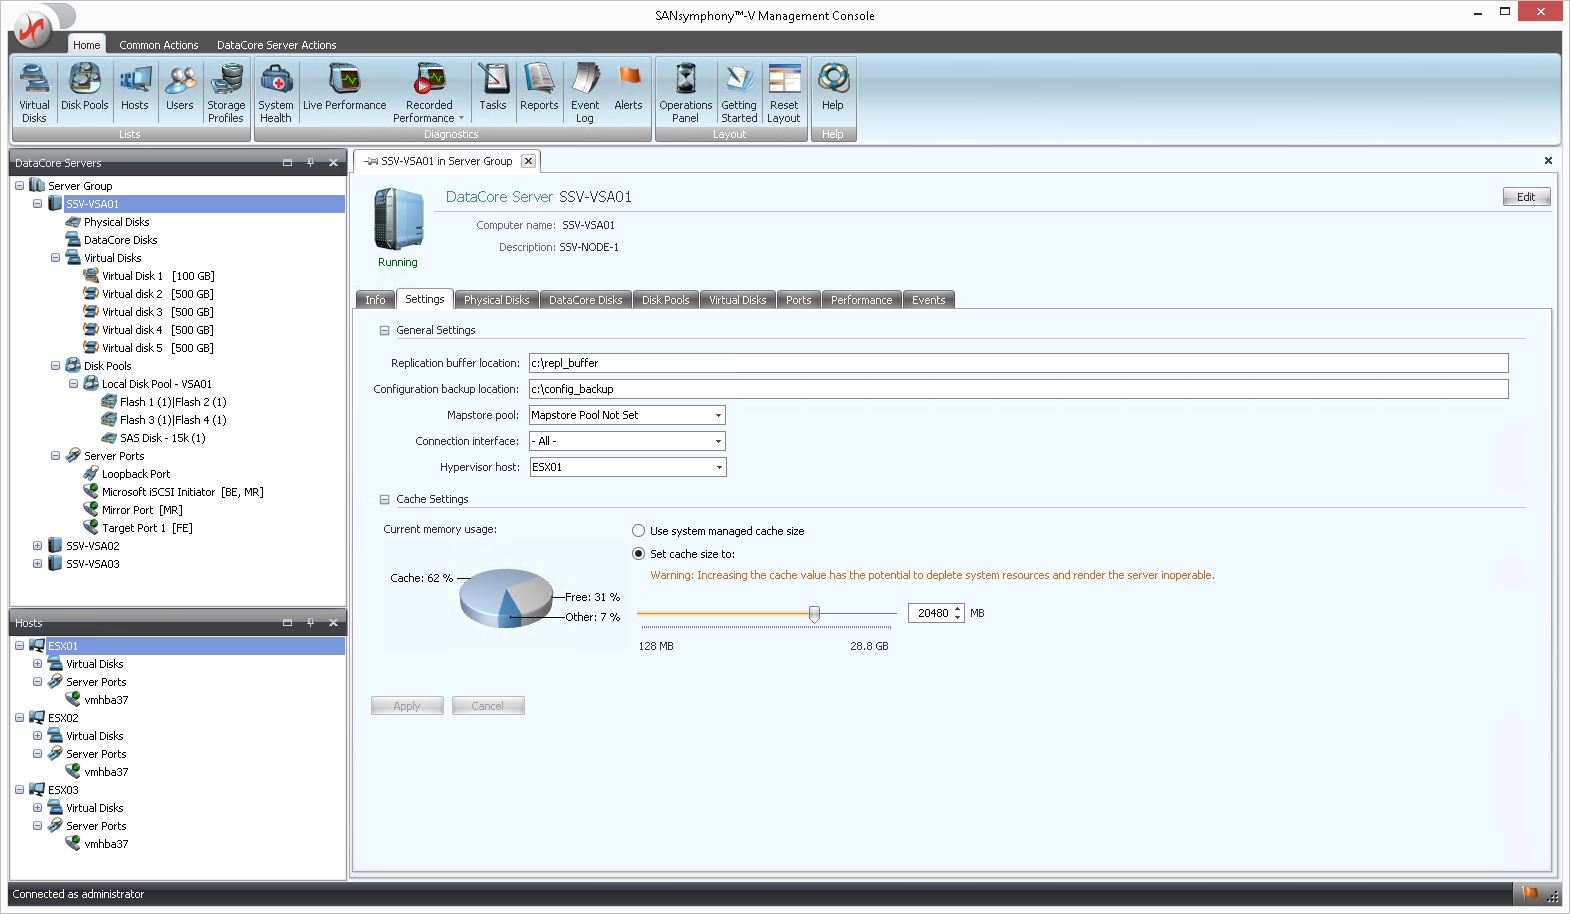Open the Hypervisor host dropdown

[718, 467]
